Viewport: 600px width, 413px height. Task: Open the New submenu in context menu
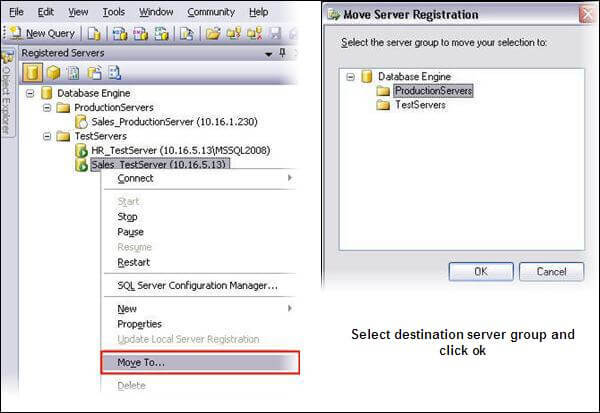(x=200, y=309)
